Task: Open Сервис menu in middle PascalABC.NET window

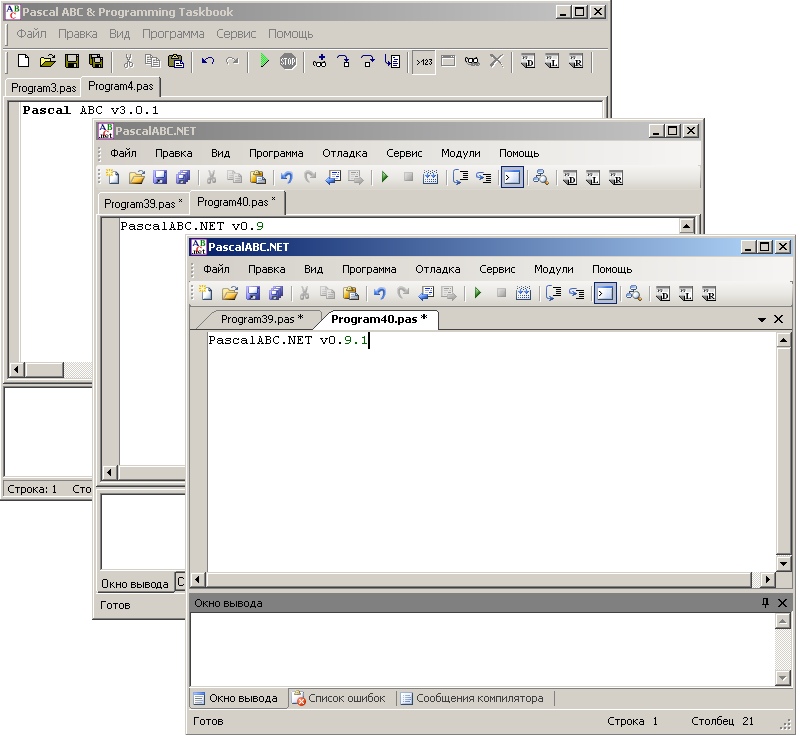Action: [404, 153]
